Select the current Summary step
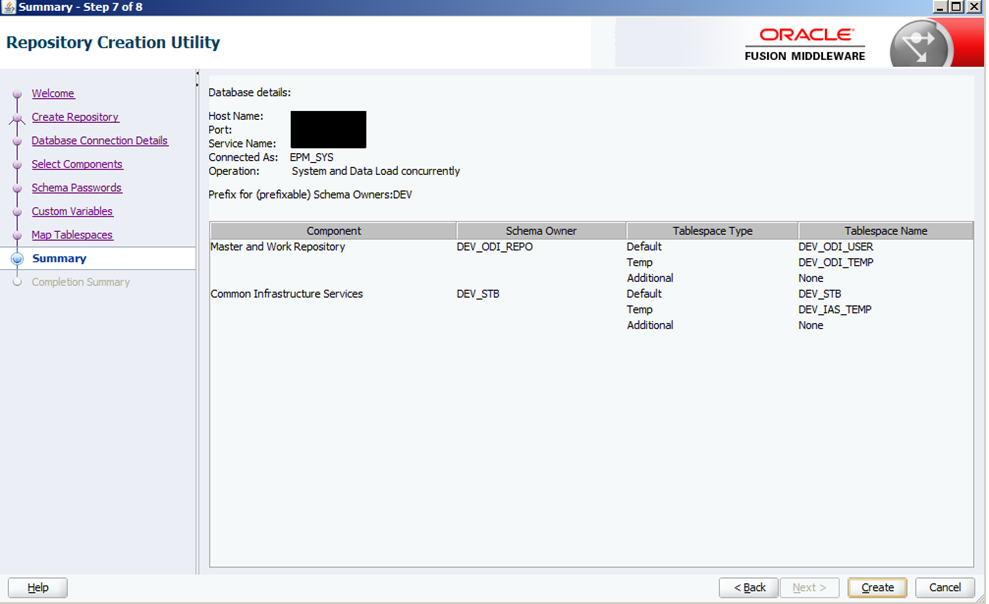 59,258
